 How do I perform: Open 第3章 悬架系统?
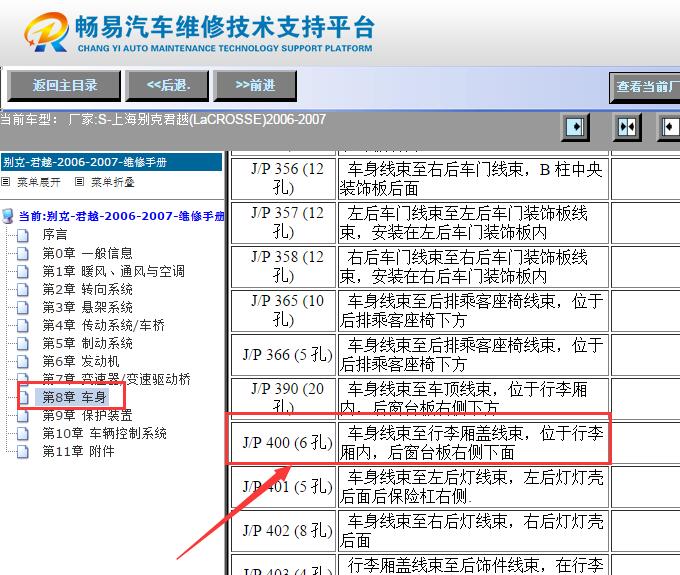[x=87, y=307]
